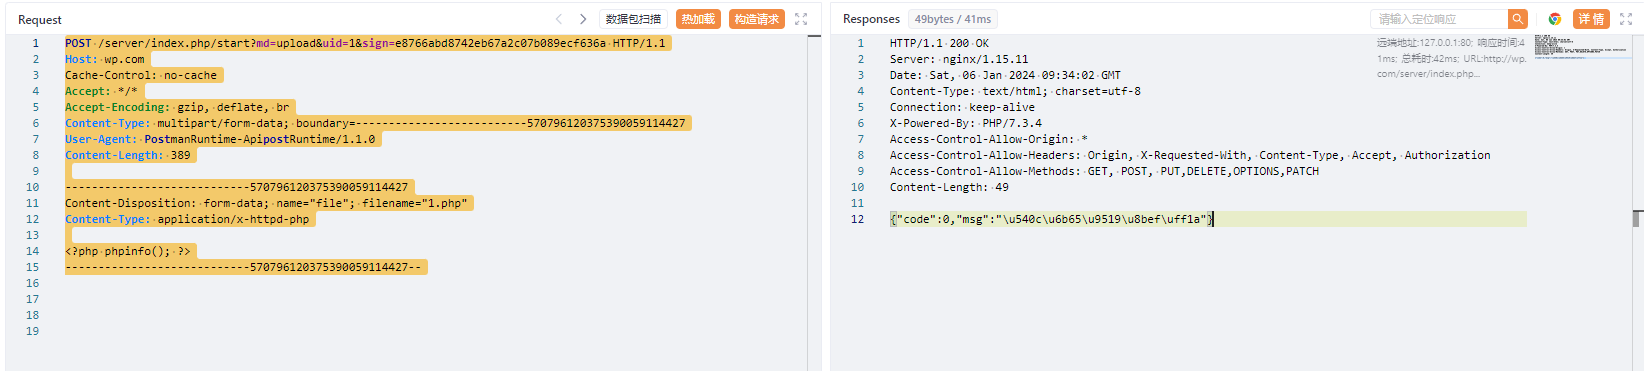Click the Request panel title
The width and height of the screenshot is (1644, 371).
40,20
